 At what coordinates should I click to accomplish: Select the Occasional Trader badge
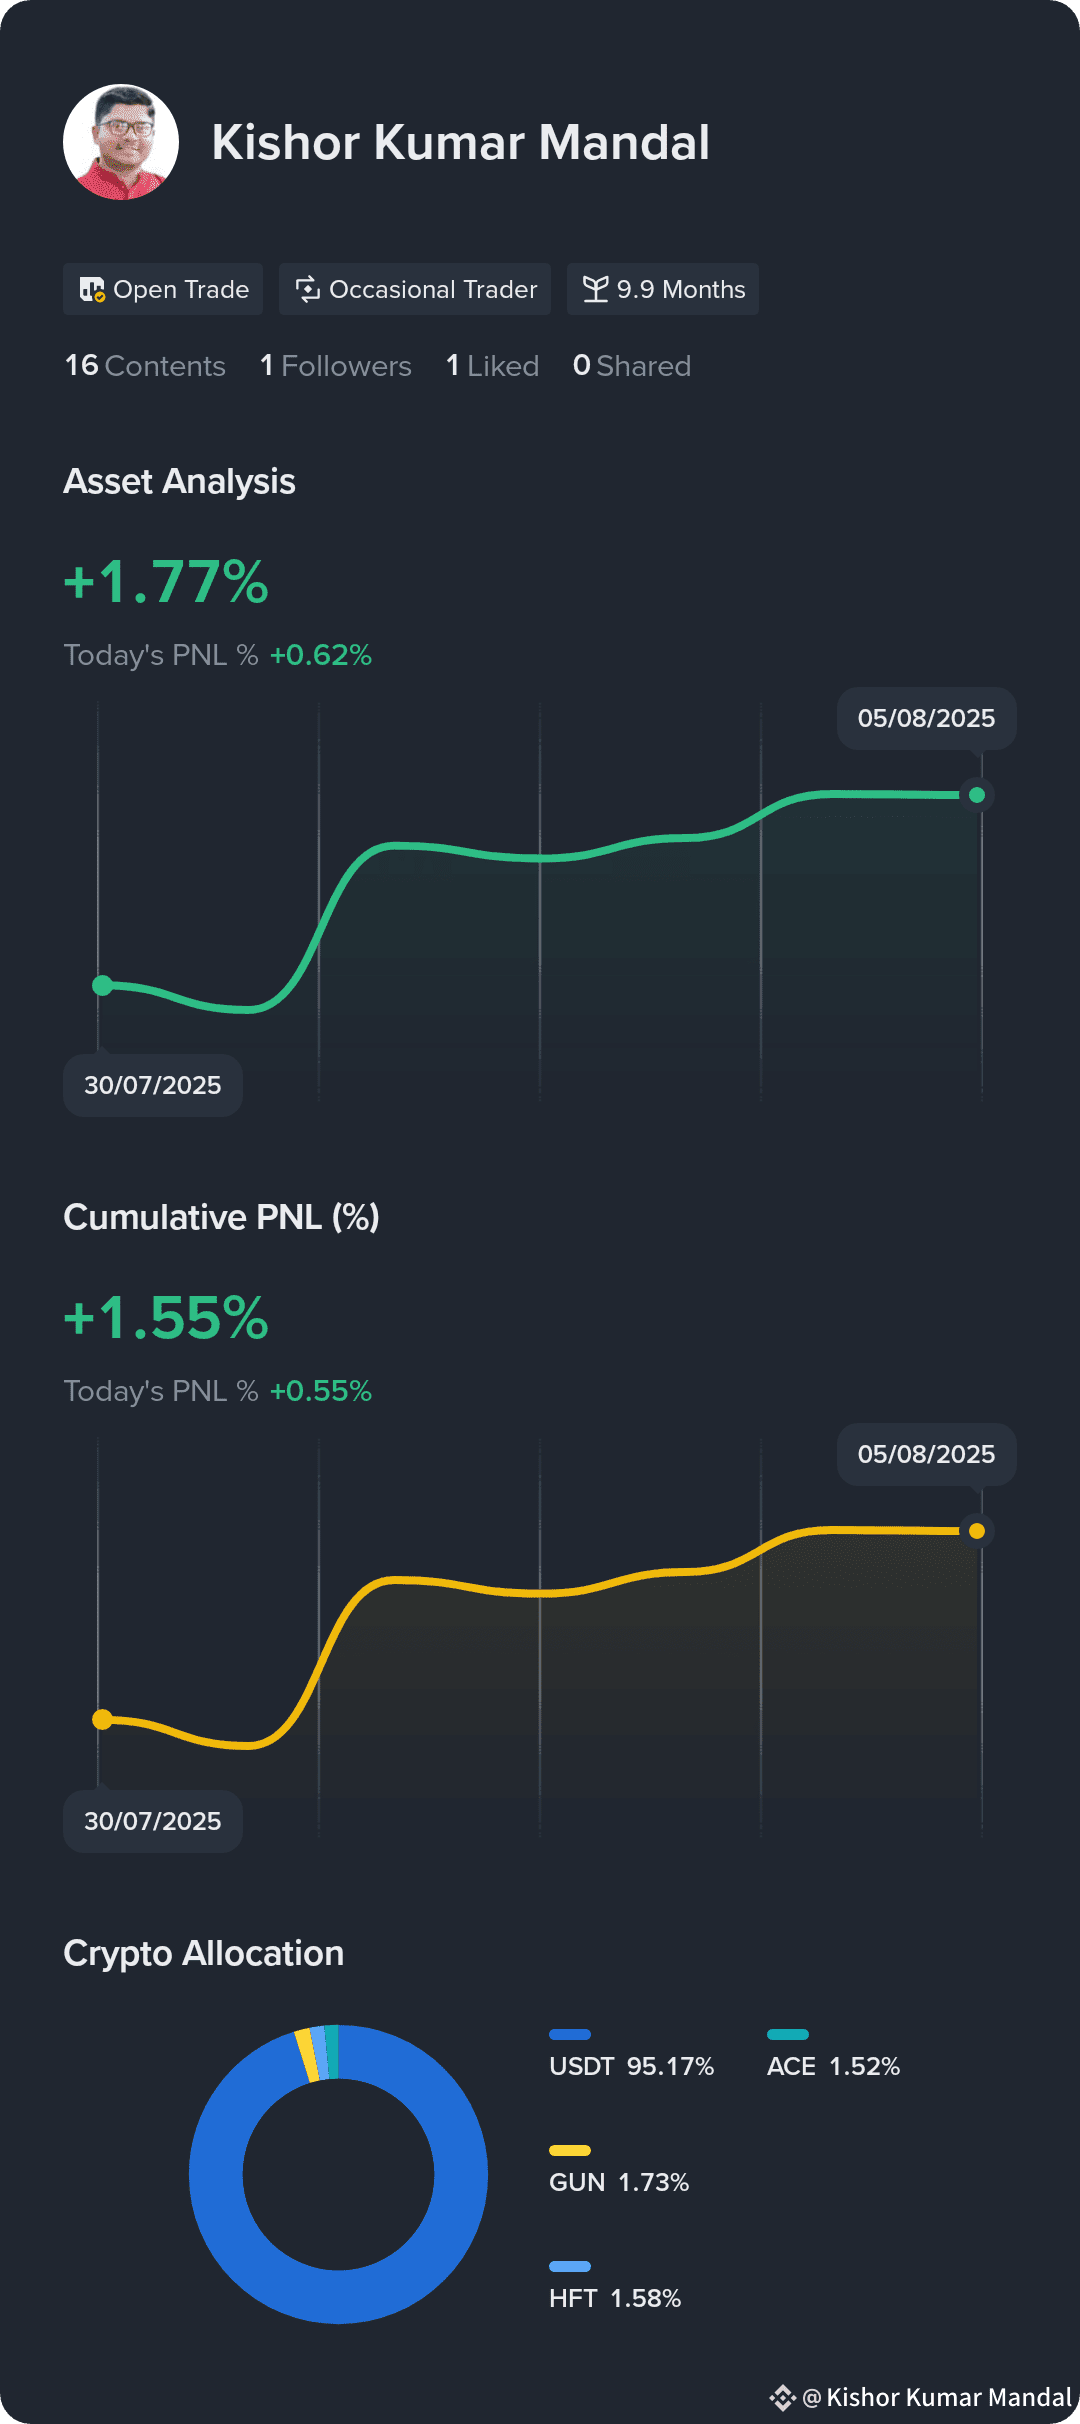coord(415,289)
